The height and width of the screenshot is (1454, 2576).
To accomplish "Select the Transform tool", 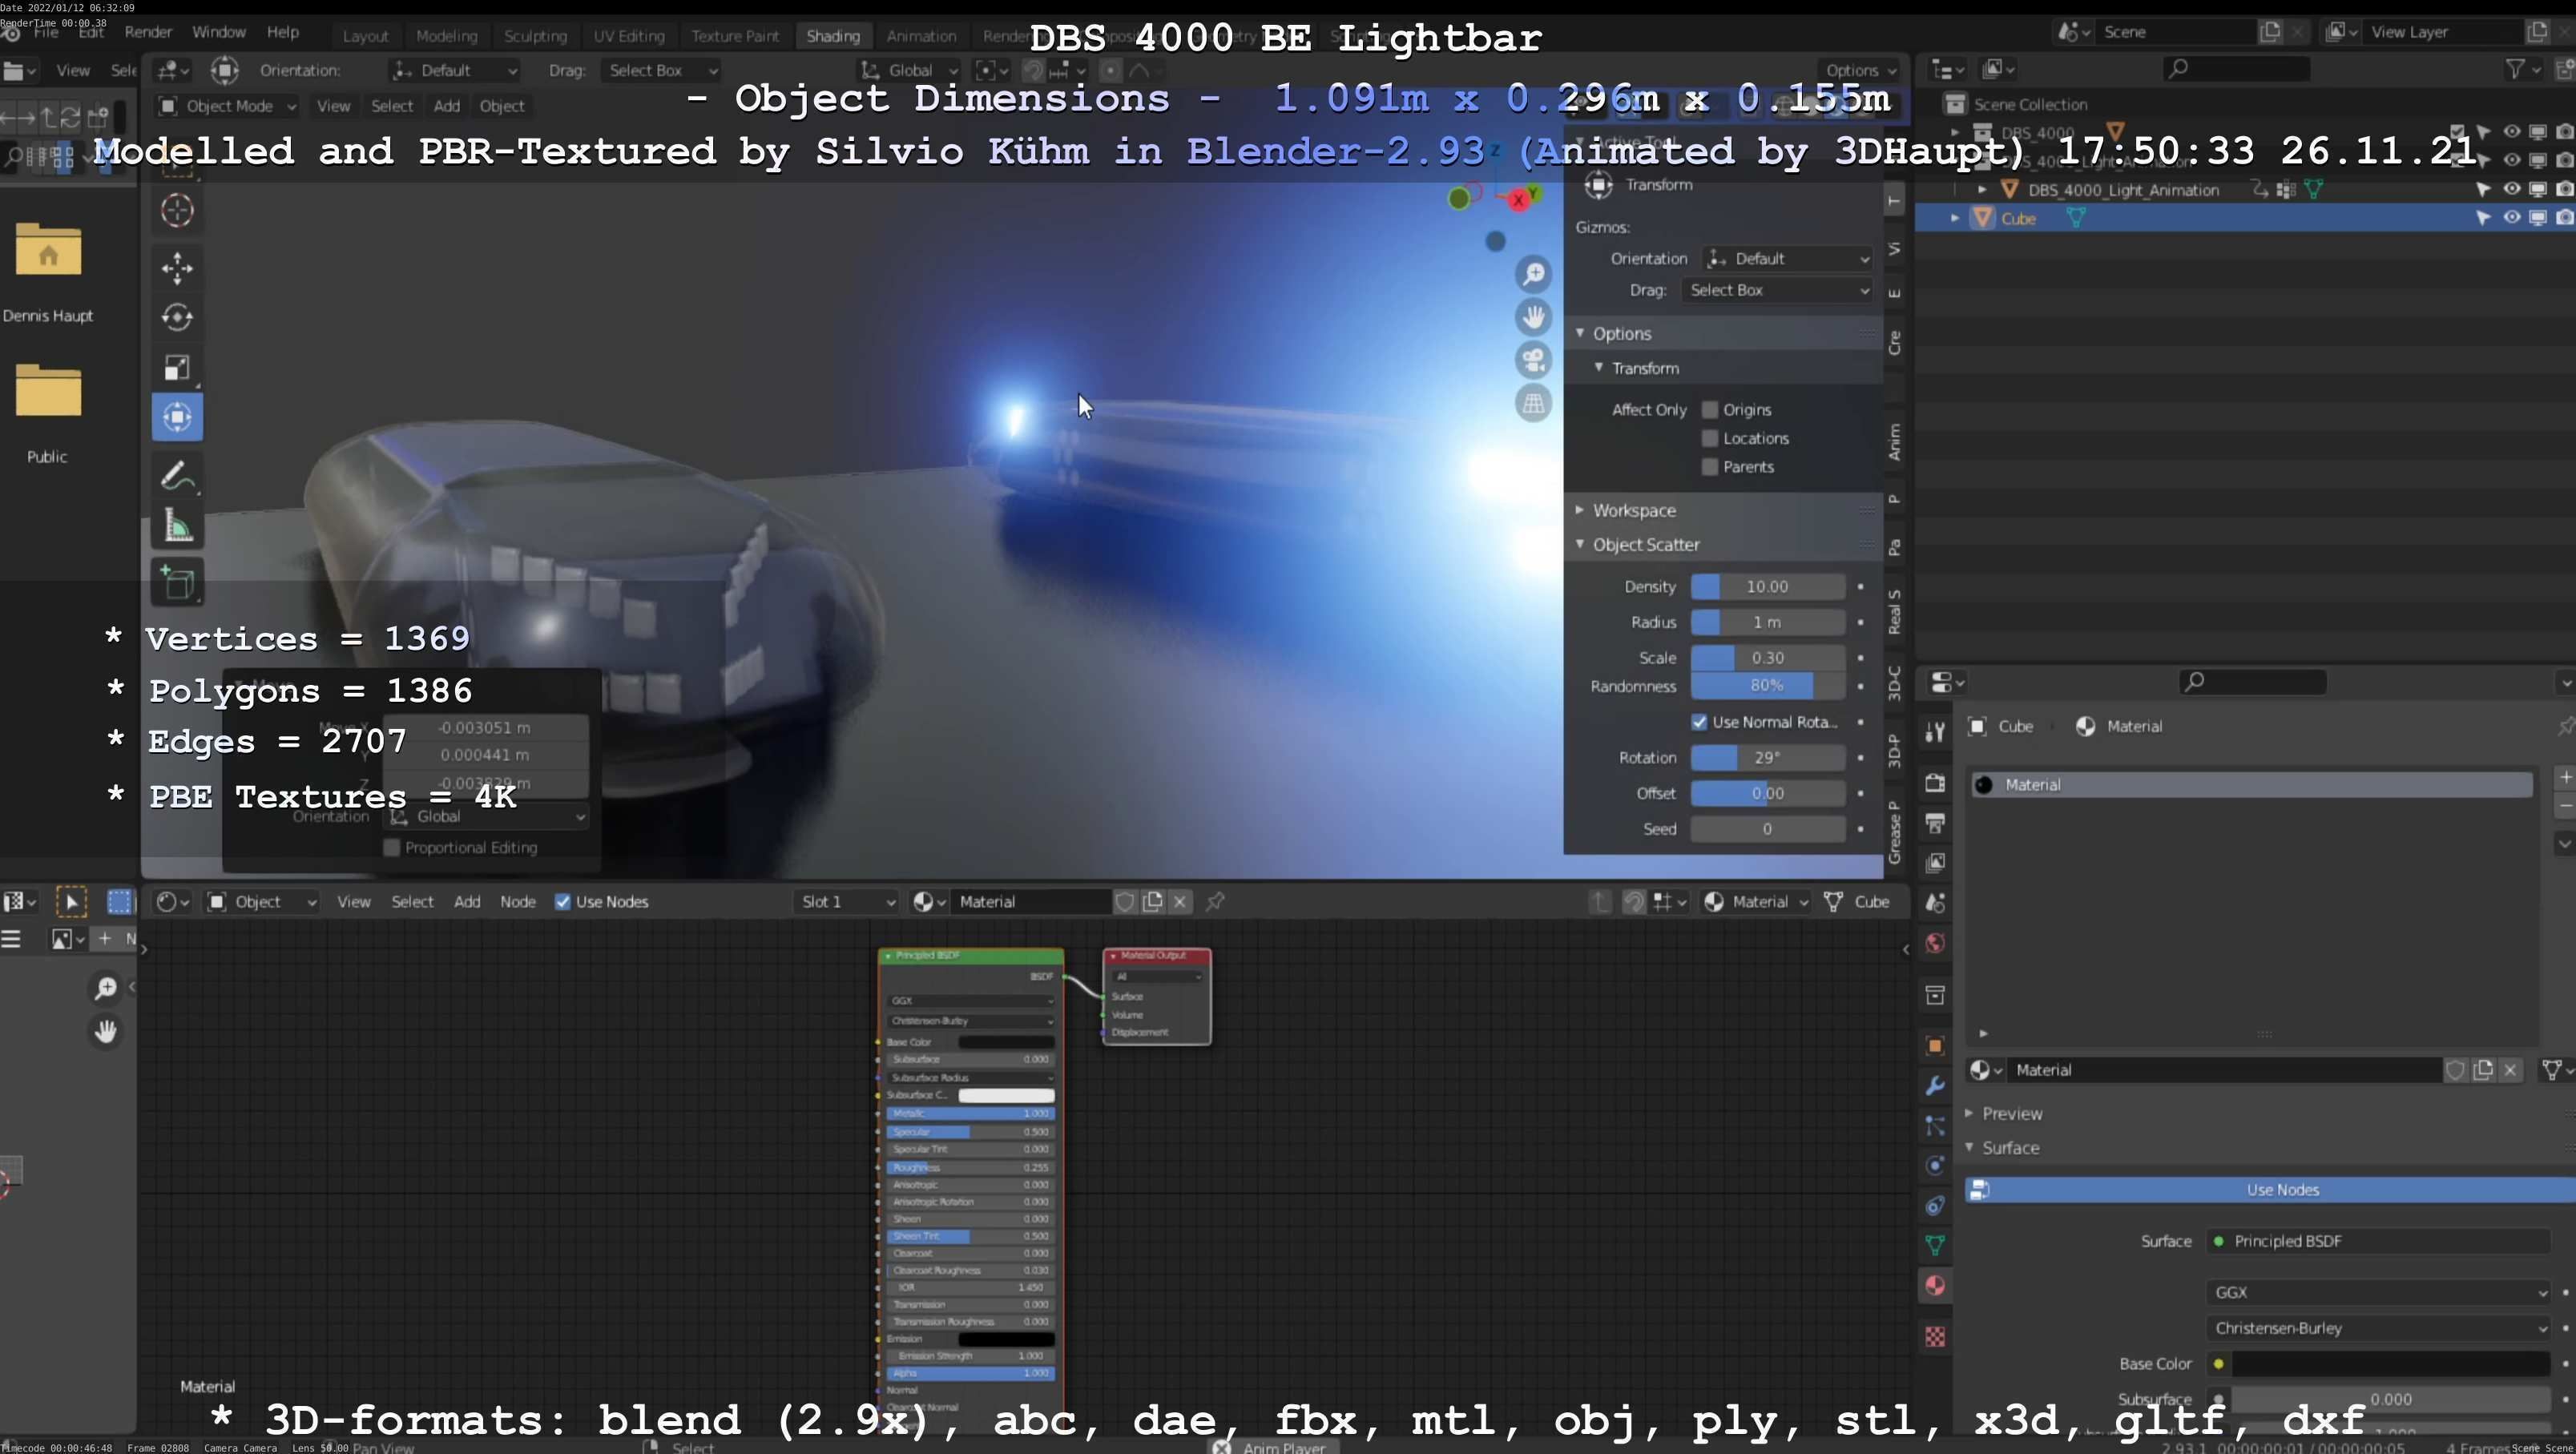I will pyautogui.click(x=177, y=417).
